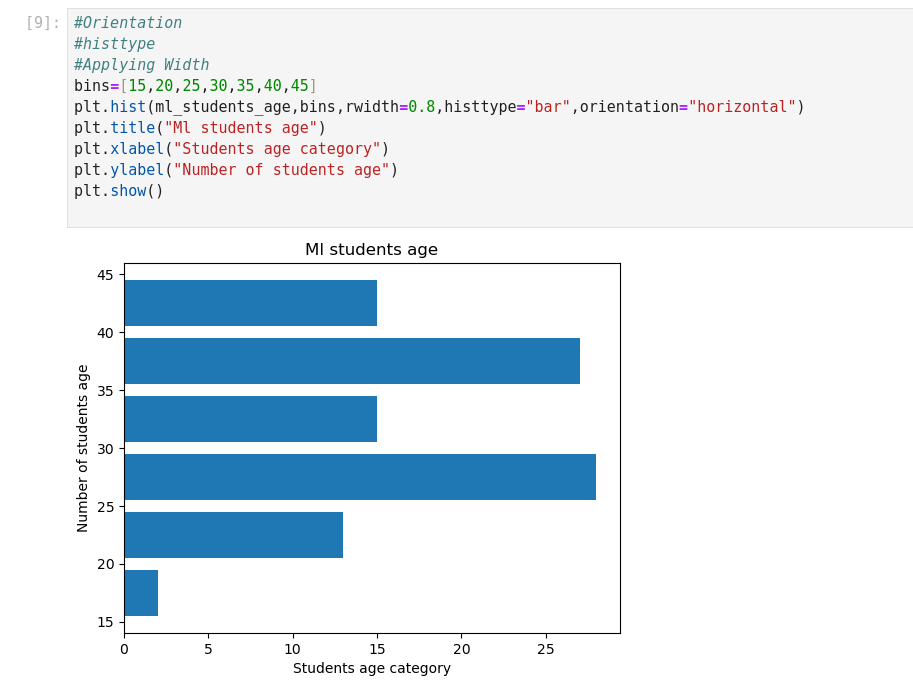Click the plt.show() line
This screenshot has height=689, width=913.
pos(118,191)
